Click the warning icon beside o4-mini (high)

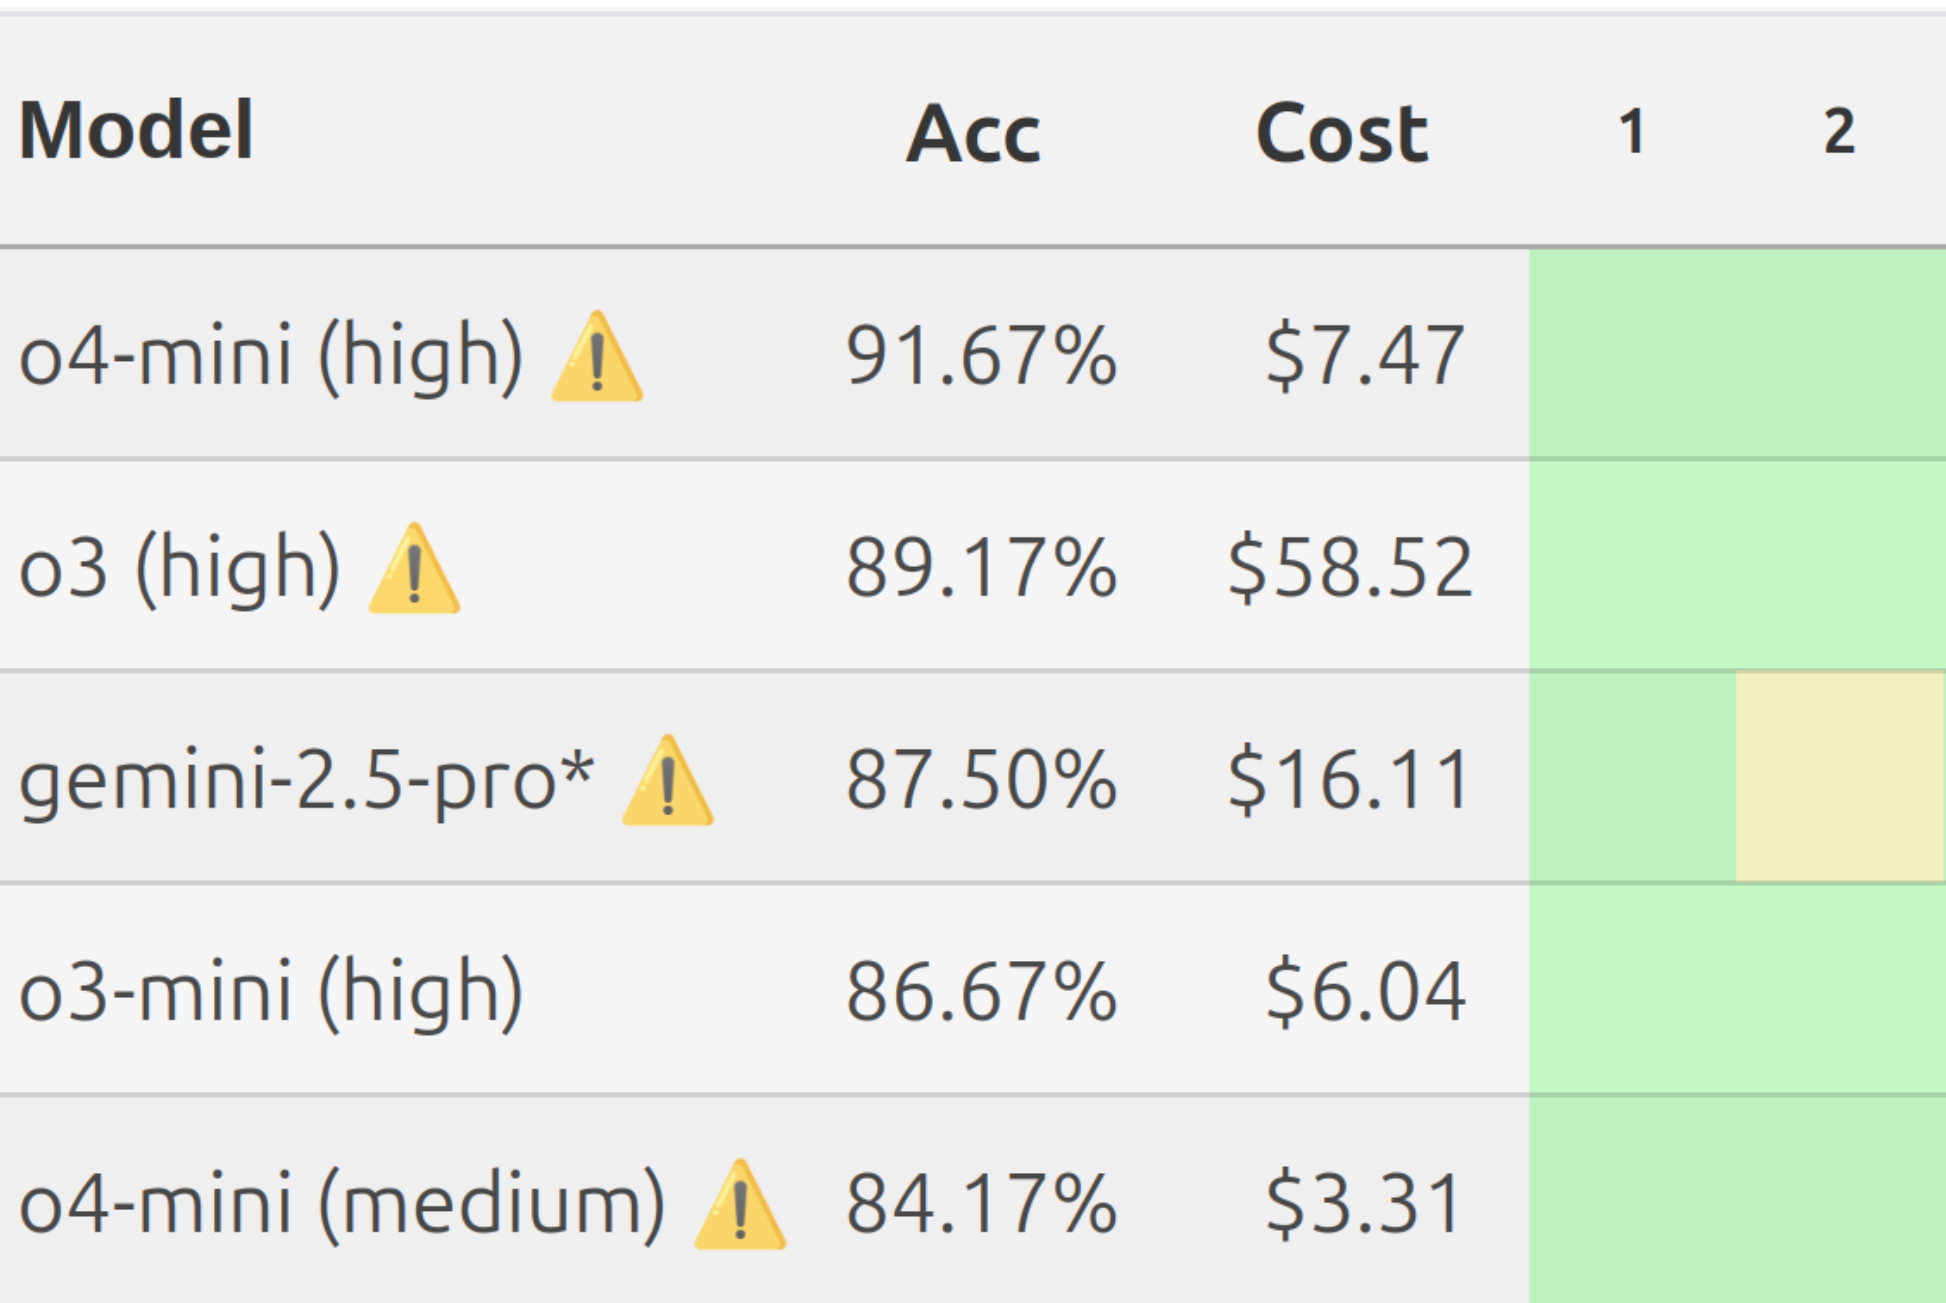pyautogui.click(x=597, y=358)
